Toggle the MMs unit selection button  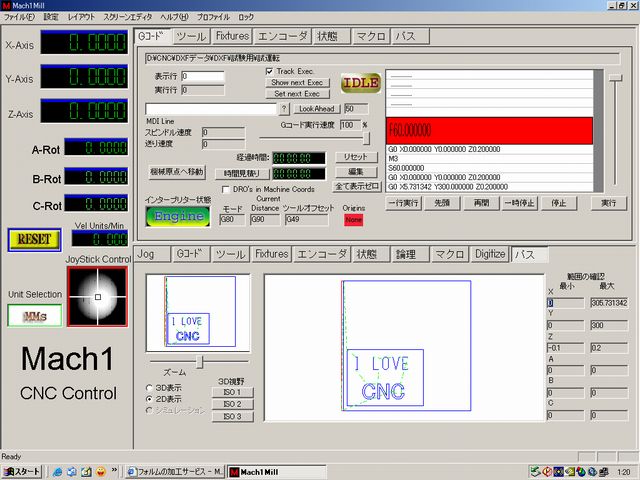click(x=35, y=316)
